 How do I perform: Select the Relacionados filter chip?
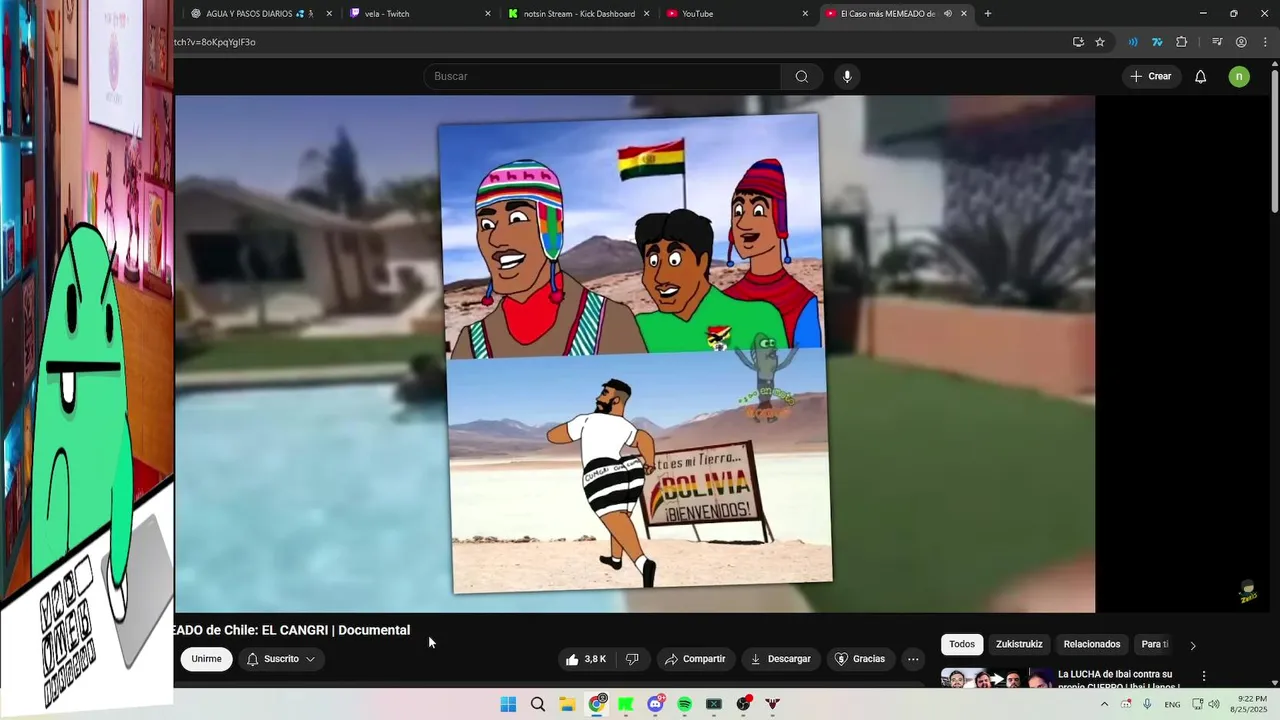click(x=1092, y=645)
